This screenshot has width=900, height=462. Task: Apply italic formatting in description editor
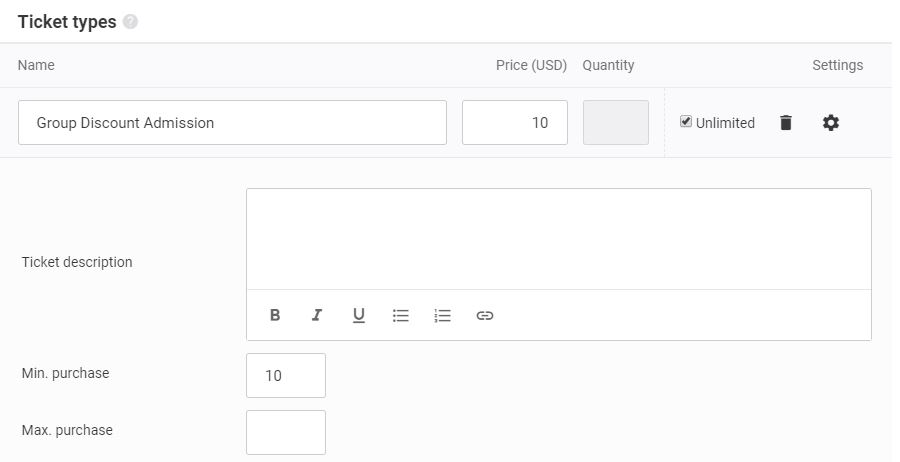(x=316, y=315)
